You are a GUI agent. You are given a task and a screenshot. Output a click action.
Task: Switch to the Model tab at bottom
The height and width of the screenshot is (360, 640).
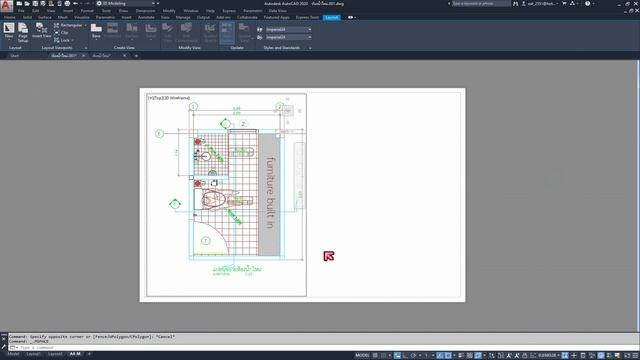tap(13, 354)
